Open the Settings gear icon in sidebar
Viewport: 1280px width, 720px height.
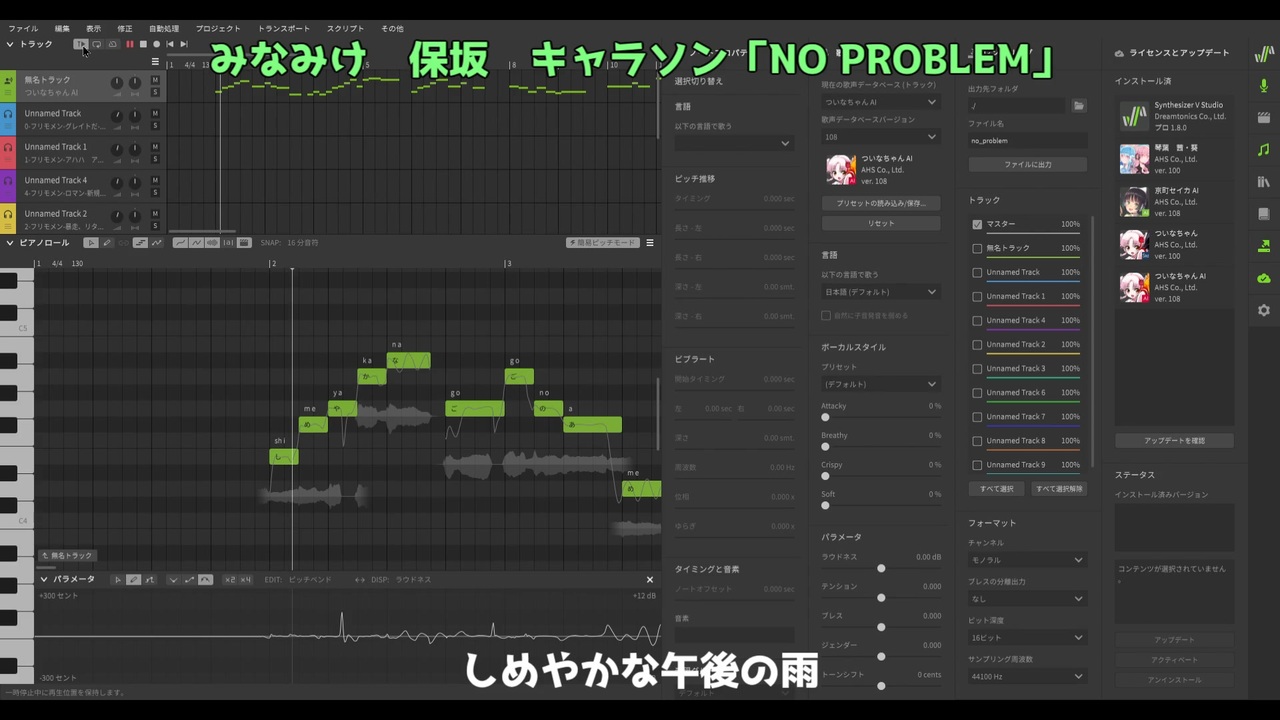tap(1264, 310)
